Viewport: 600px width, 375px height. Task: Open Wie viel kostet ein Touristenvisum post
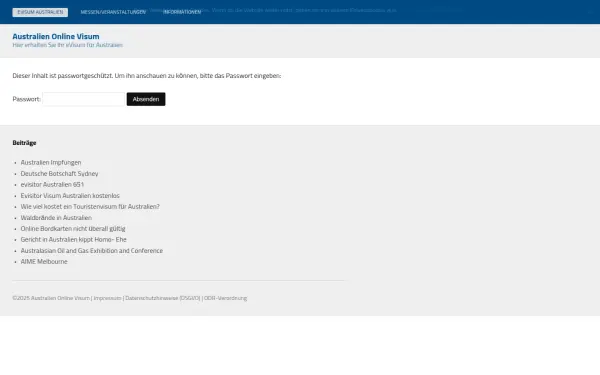(90, 207)
